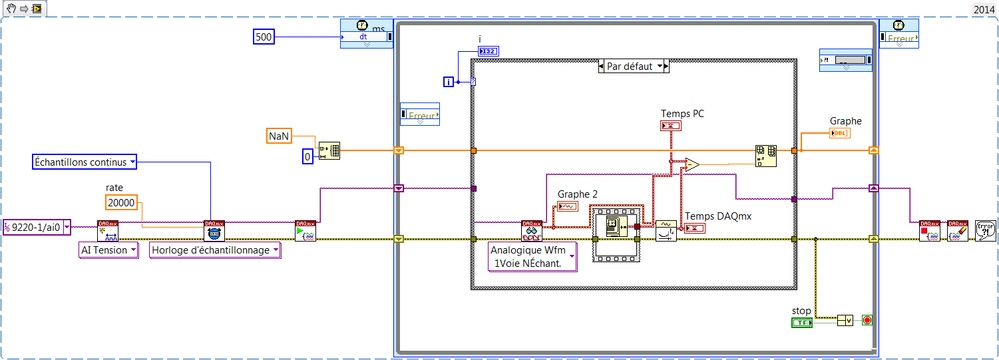This screenshot has height=360, width=999.
Task: Click the Graphe DBL indicator terminal
Action: (x=840, y=133)
